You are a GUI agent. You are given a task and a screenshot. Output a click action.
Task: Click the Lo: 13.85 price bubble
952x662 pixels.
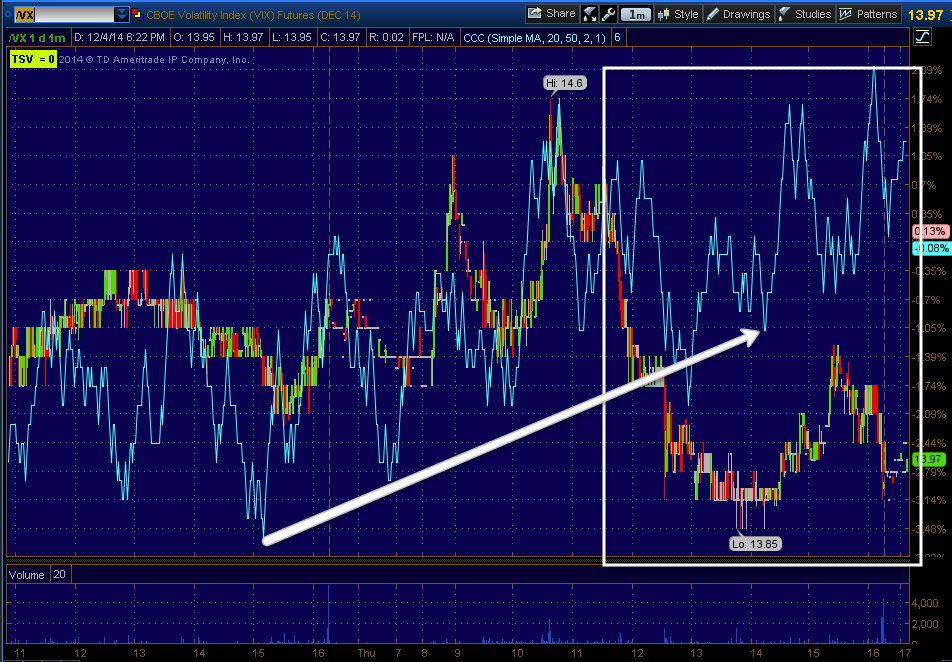(755, 544)
